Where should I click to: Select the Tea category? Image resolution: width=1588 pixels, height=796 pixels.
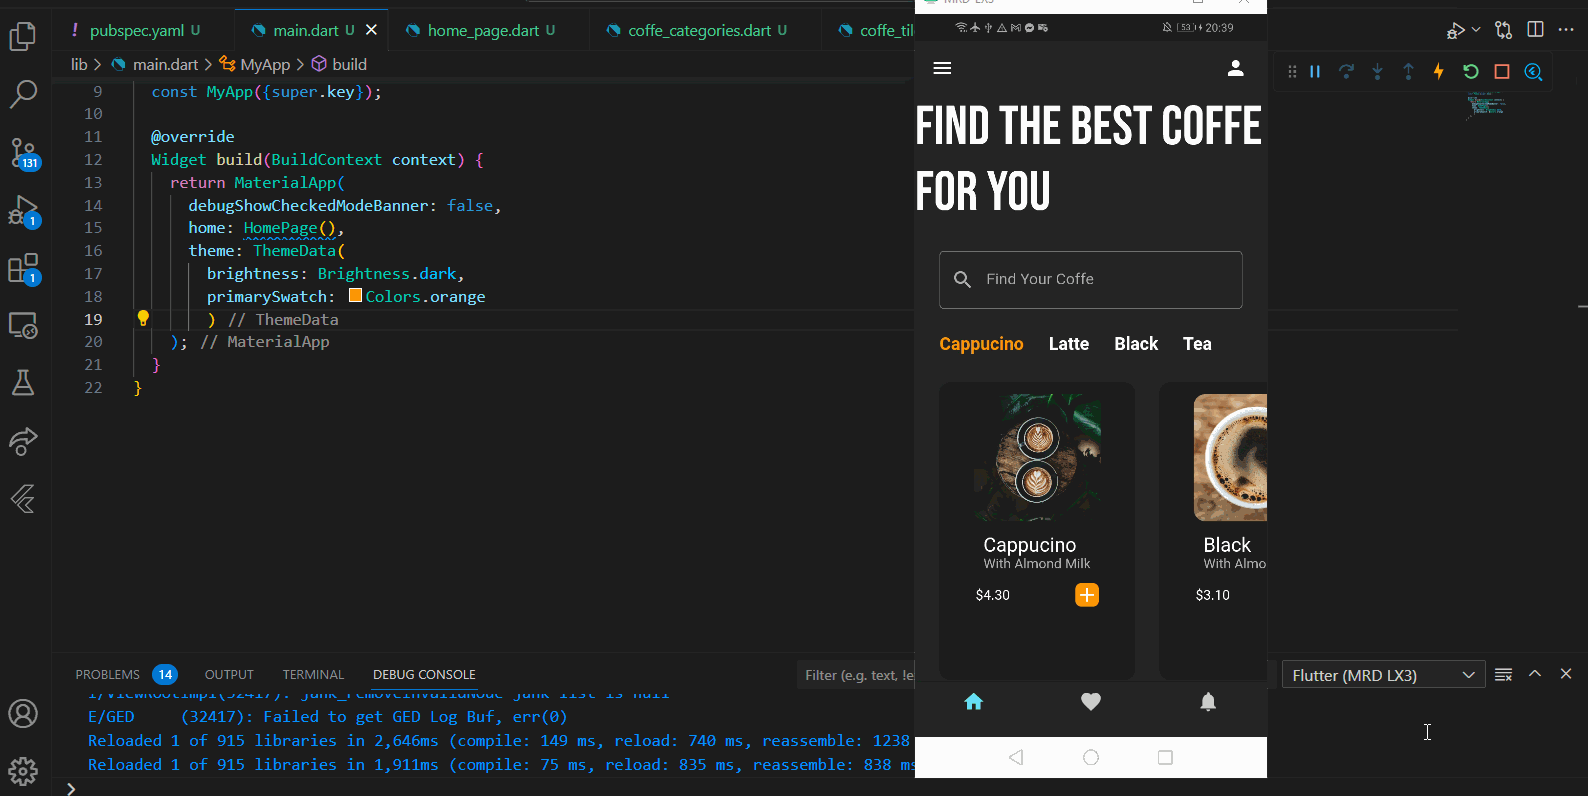coord(1197,344)
